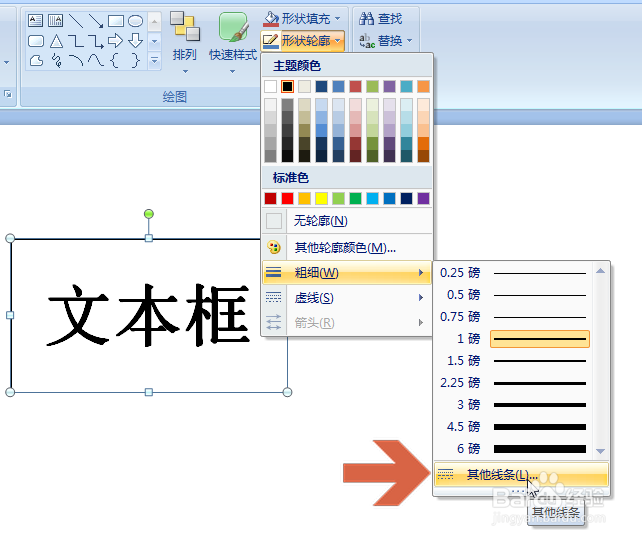Pick standard yellow color swatch
This screenshot has width=642, height=540.
[321, 199]
